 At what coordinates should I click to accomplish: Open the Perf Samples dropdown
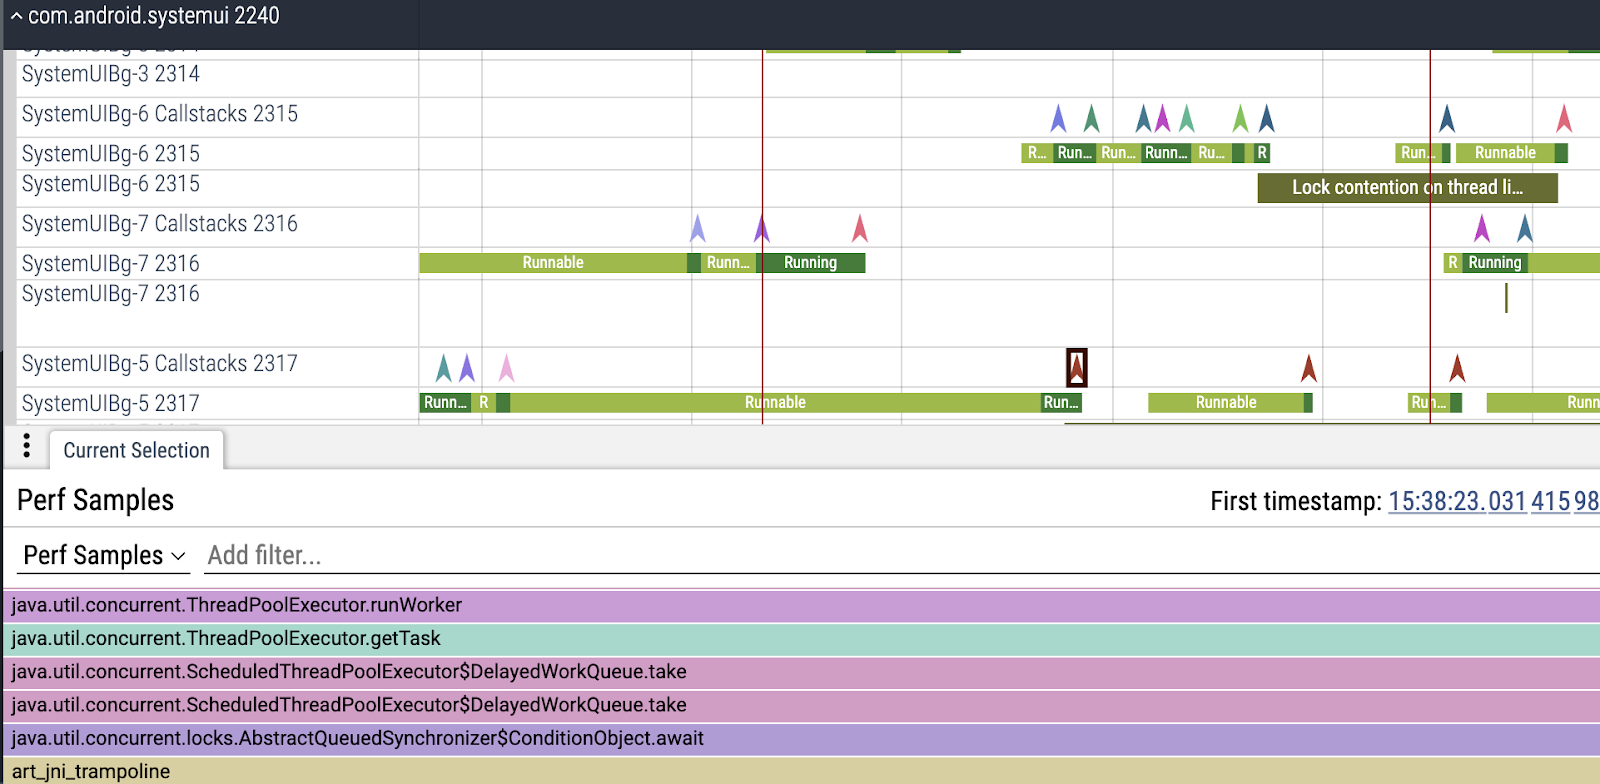(104, 556)
